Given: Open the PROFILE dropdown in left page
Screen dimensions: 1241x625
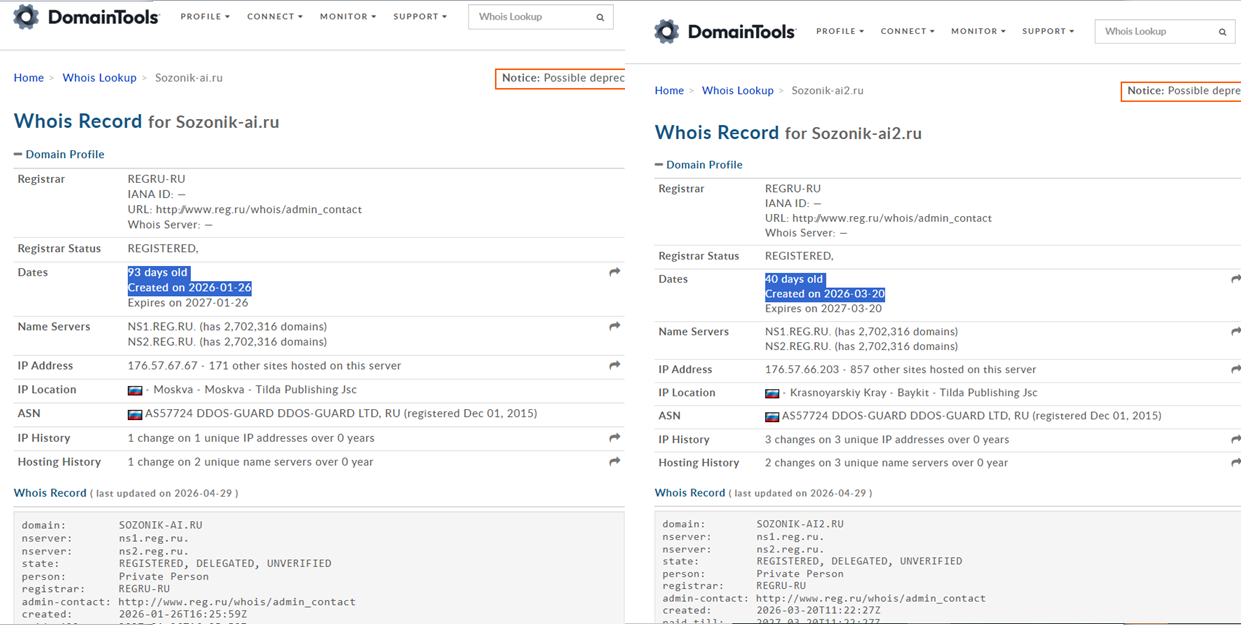Looking at the screenshot, I should [x=205, y=17].
